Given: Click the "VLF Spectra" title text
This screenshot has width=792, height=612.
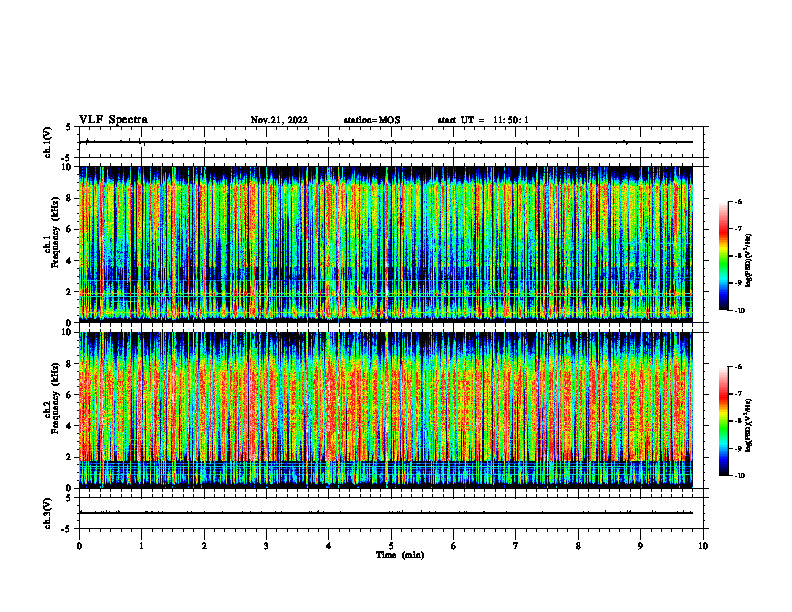Looking at the screenshot, I should coord(113,120).
